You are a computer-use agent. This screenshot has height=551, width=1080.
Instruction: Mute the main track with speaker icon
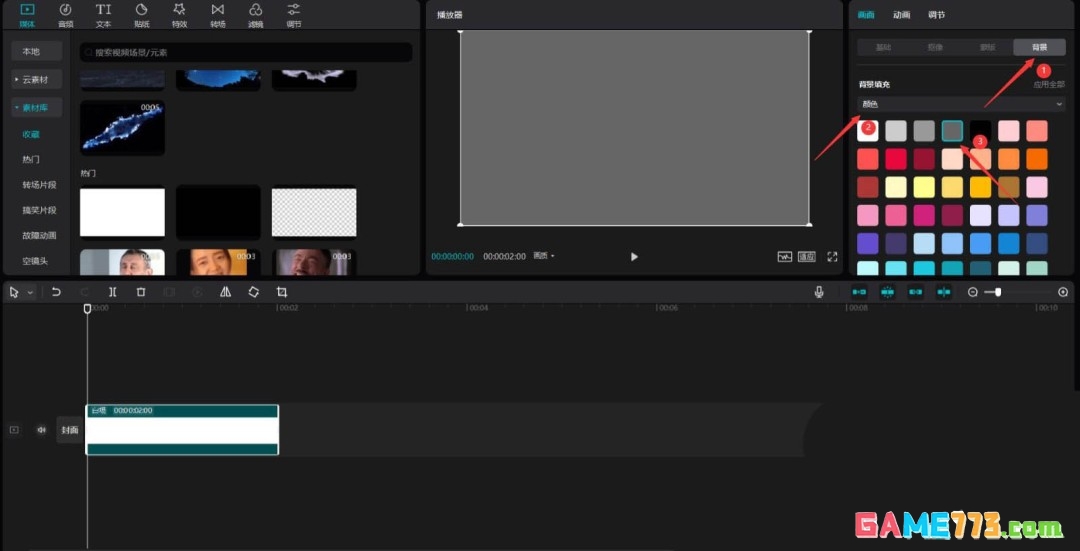41,430
